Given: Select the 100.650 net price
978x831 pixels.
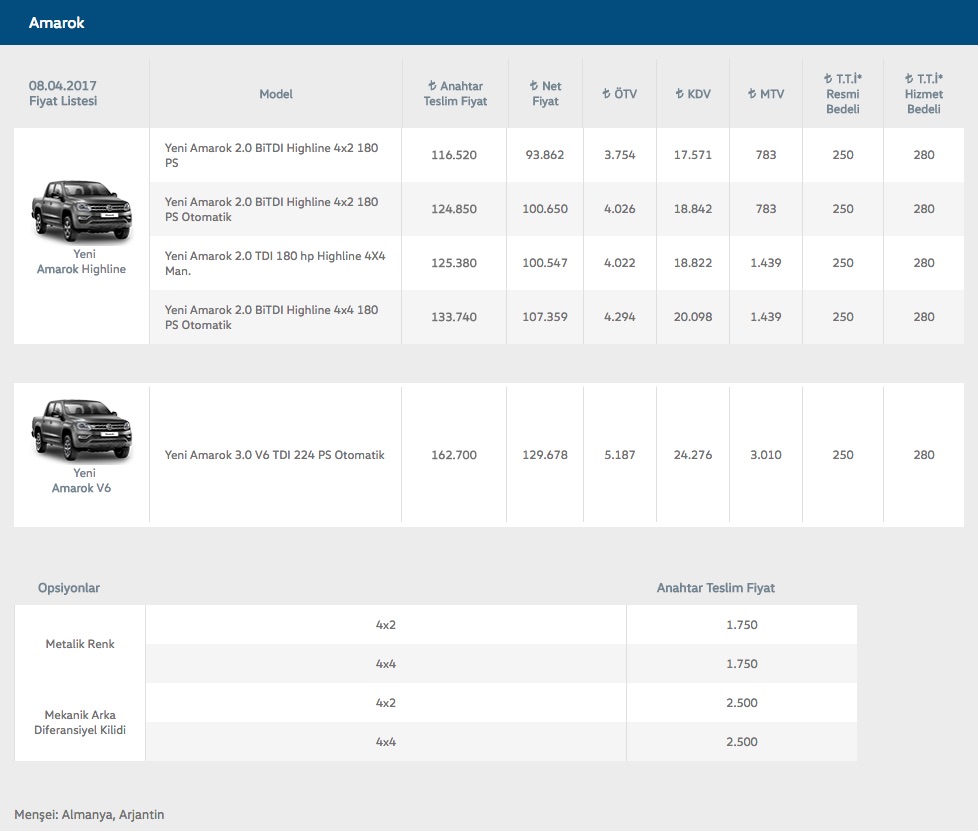Looking at the screenshot, I should 545,209.
